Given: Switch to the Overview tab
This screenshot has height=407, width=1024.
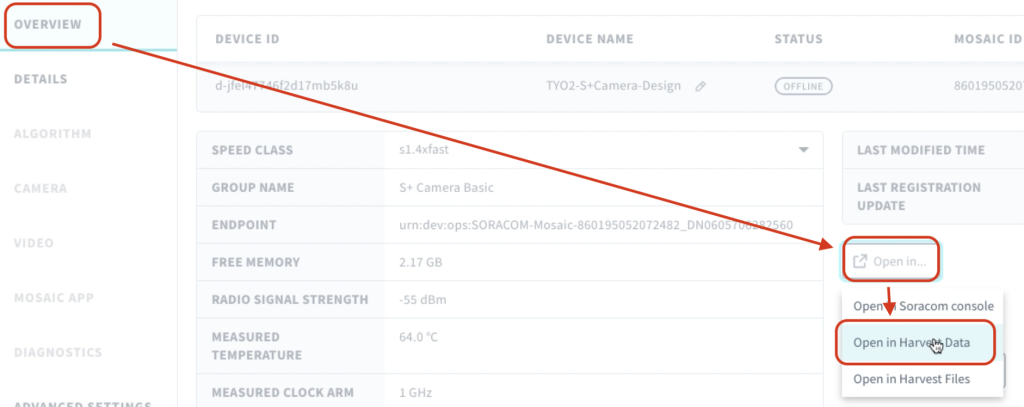Looking at the screenshot, I should point(48,24).
